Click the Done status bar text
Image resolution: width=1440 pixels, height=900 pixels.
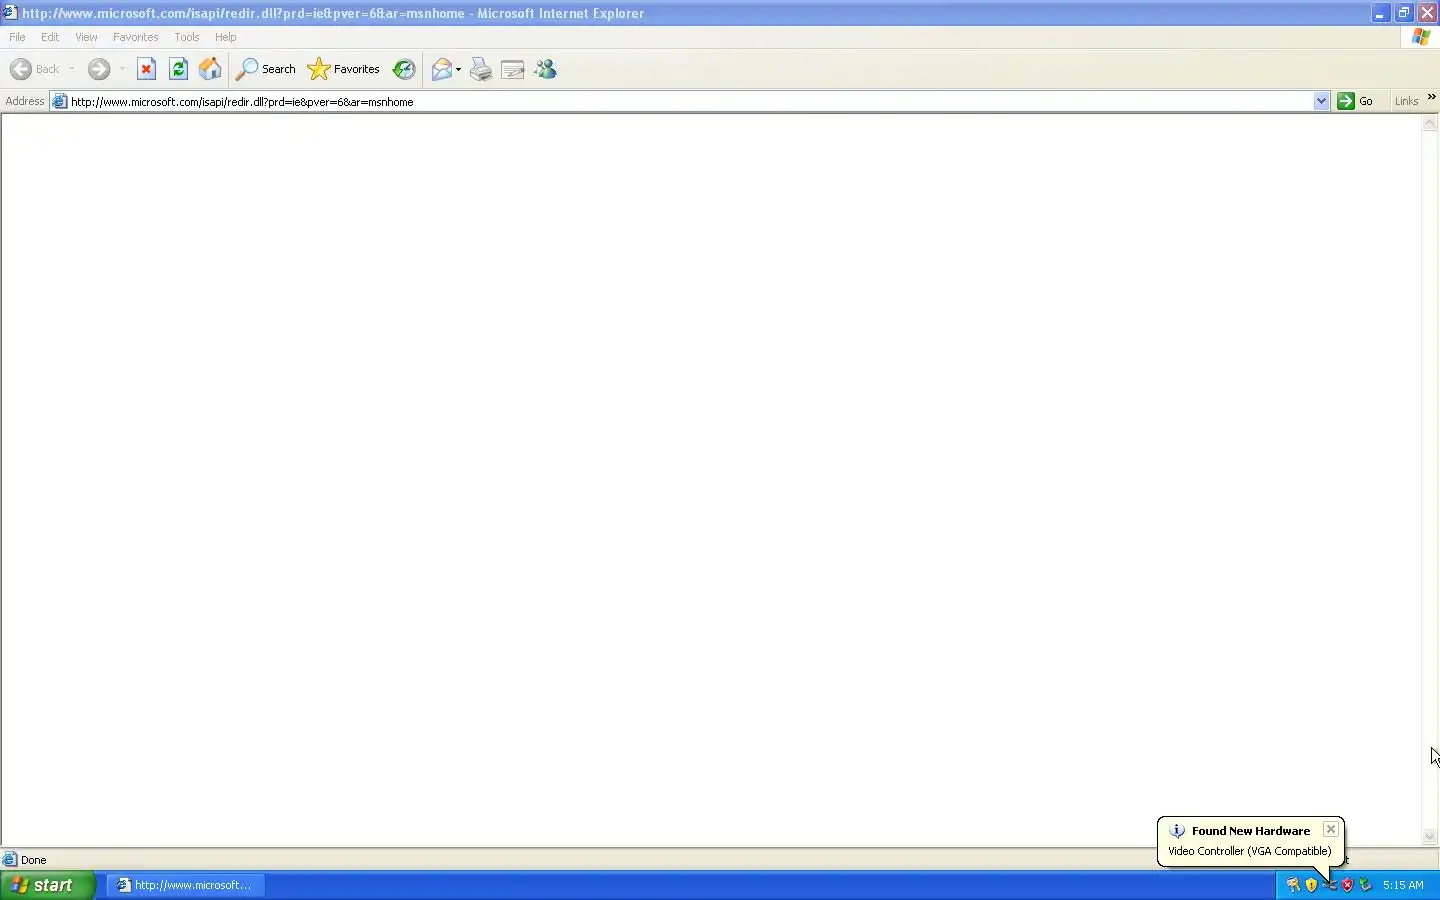[34, 860]
